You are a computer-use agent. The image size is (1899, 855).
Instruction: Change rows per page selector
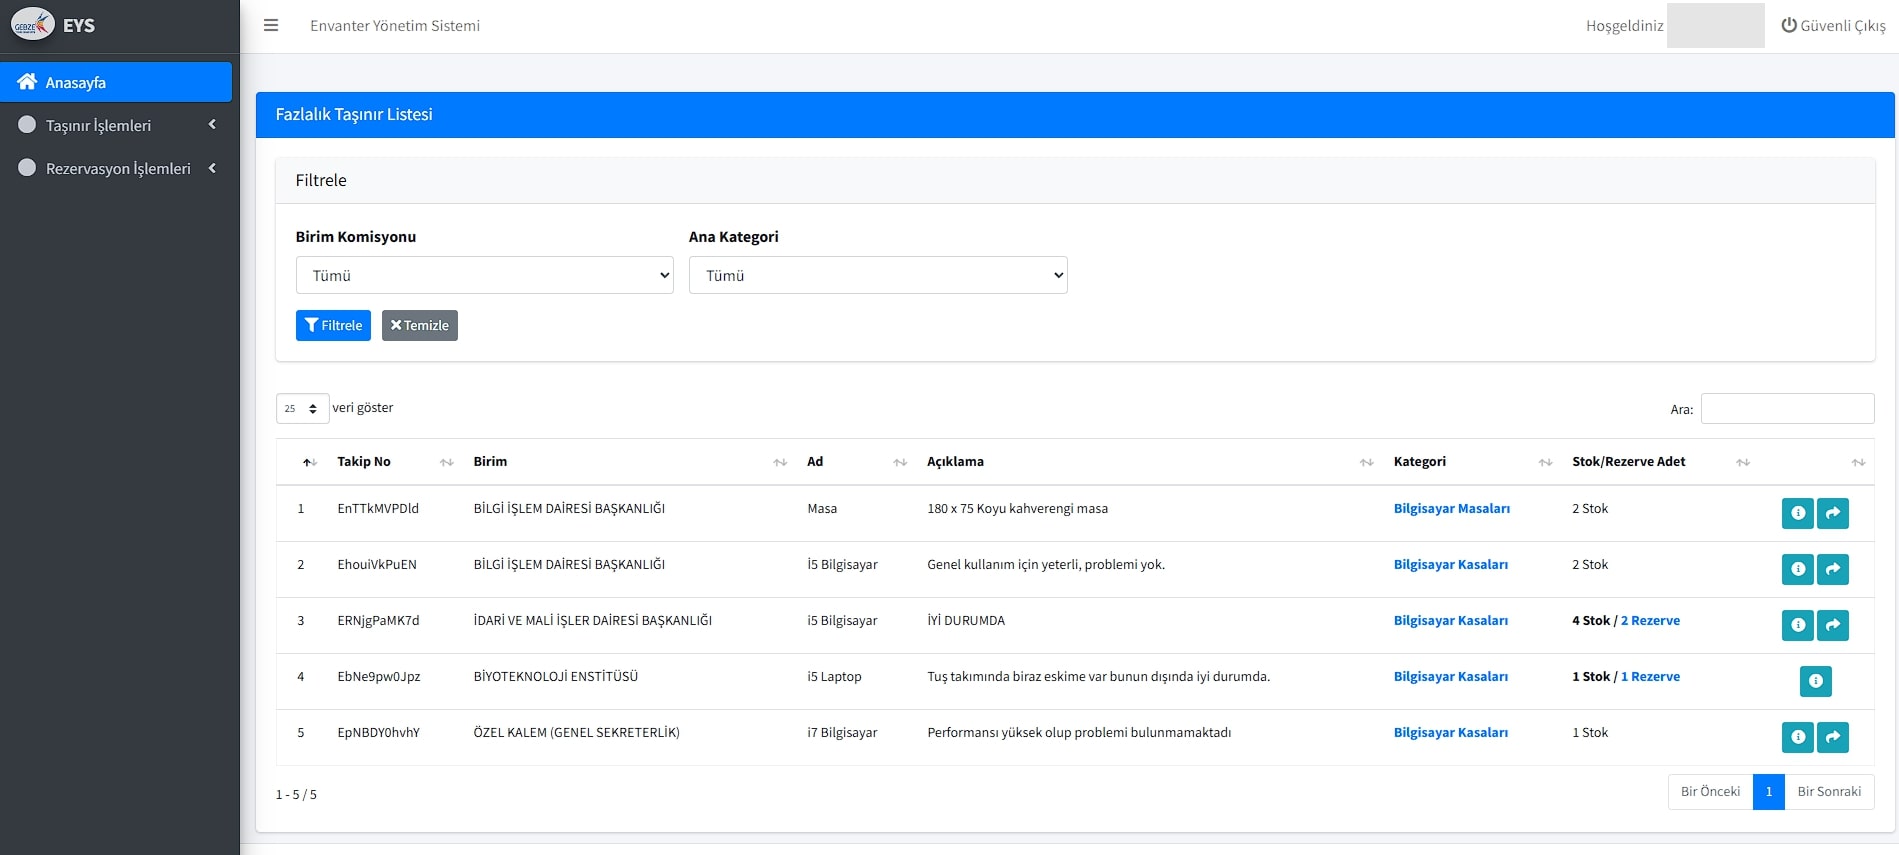302,408
